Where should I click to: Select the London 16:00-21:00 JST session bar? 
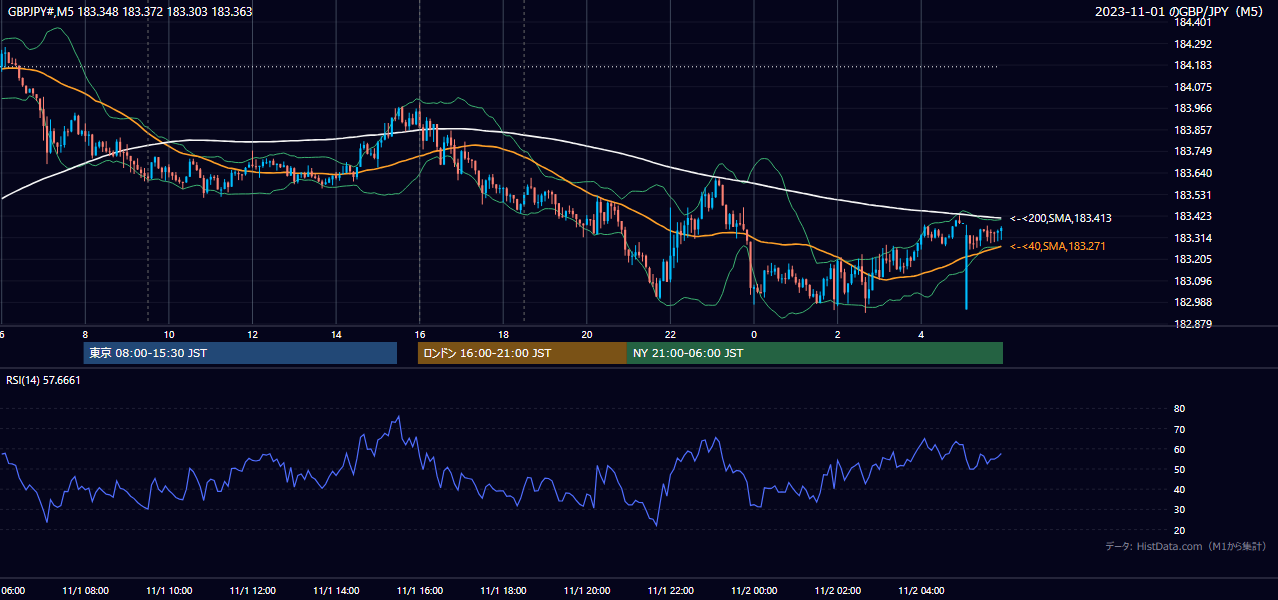point(522,353)
